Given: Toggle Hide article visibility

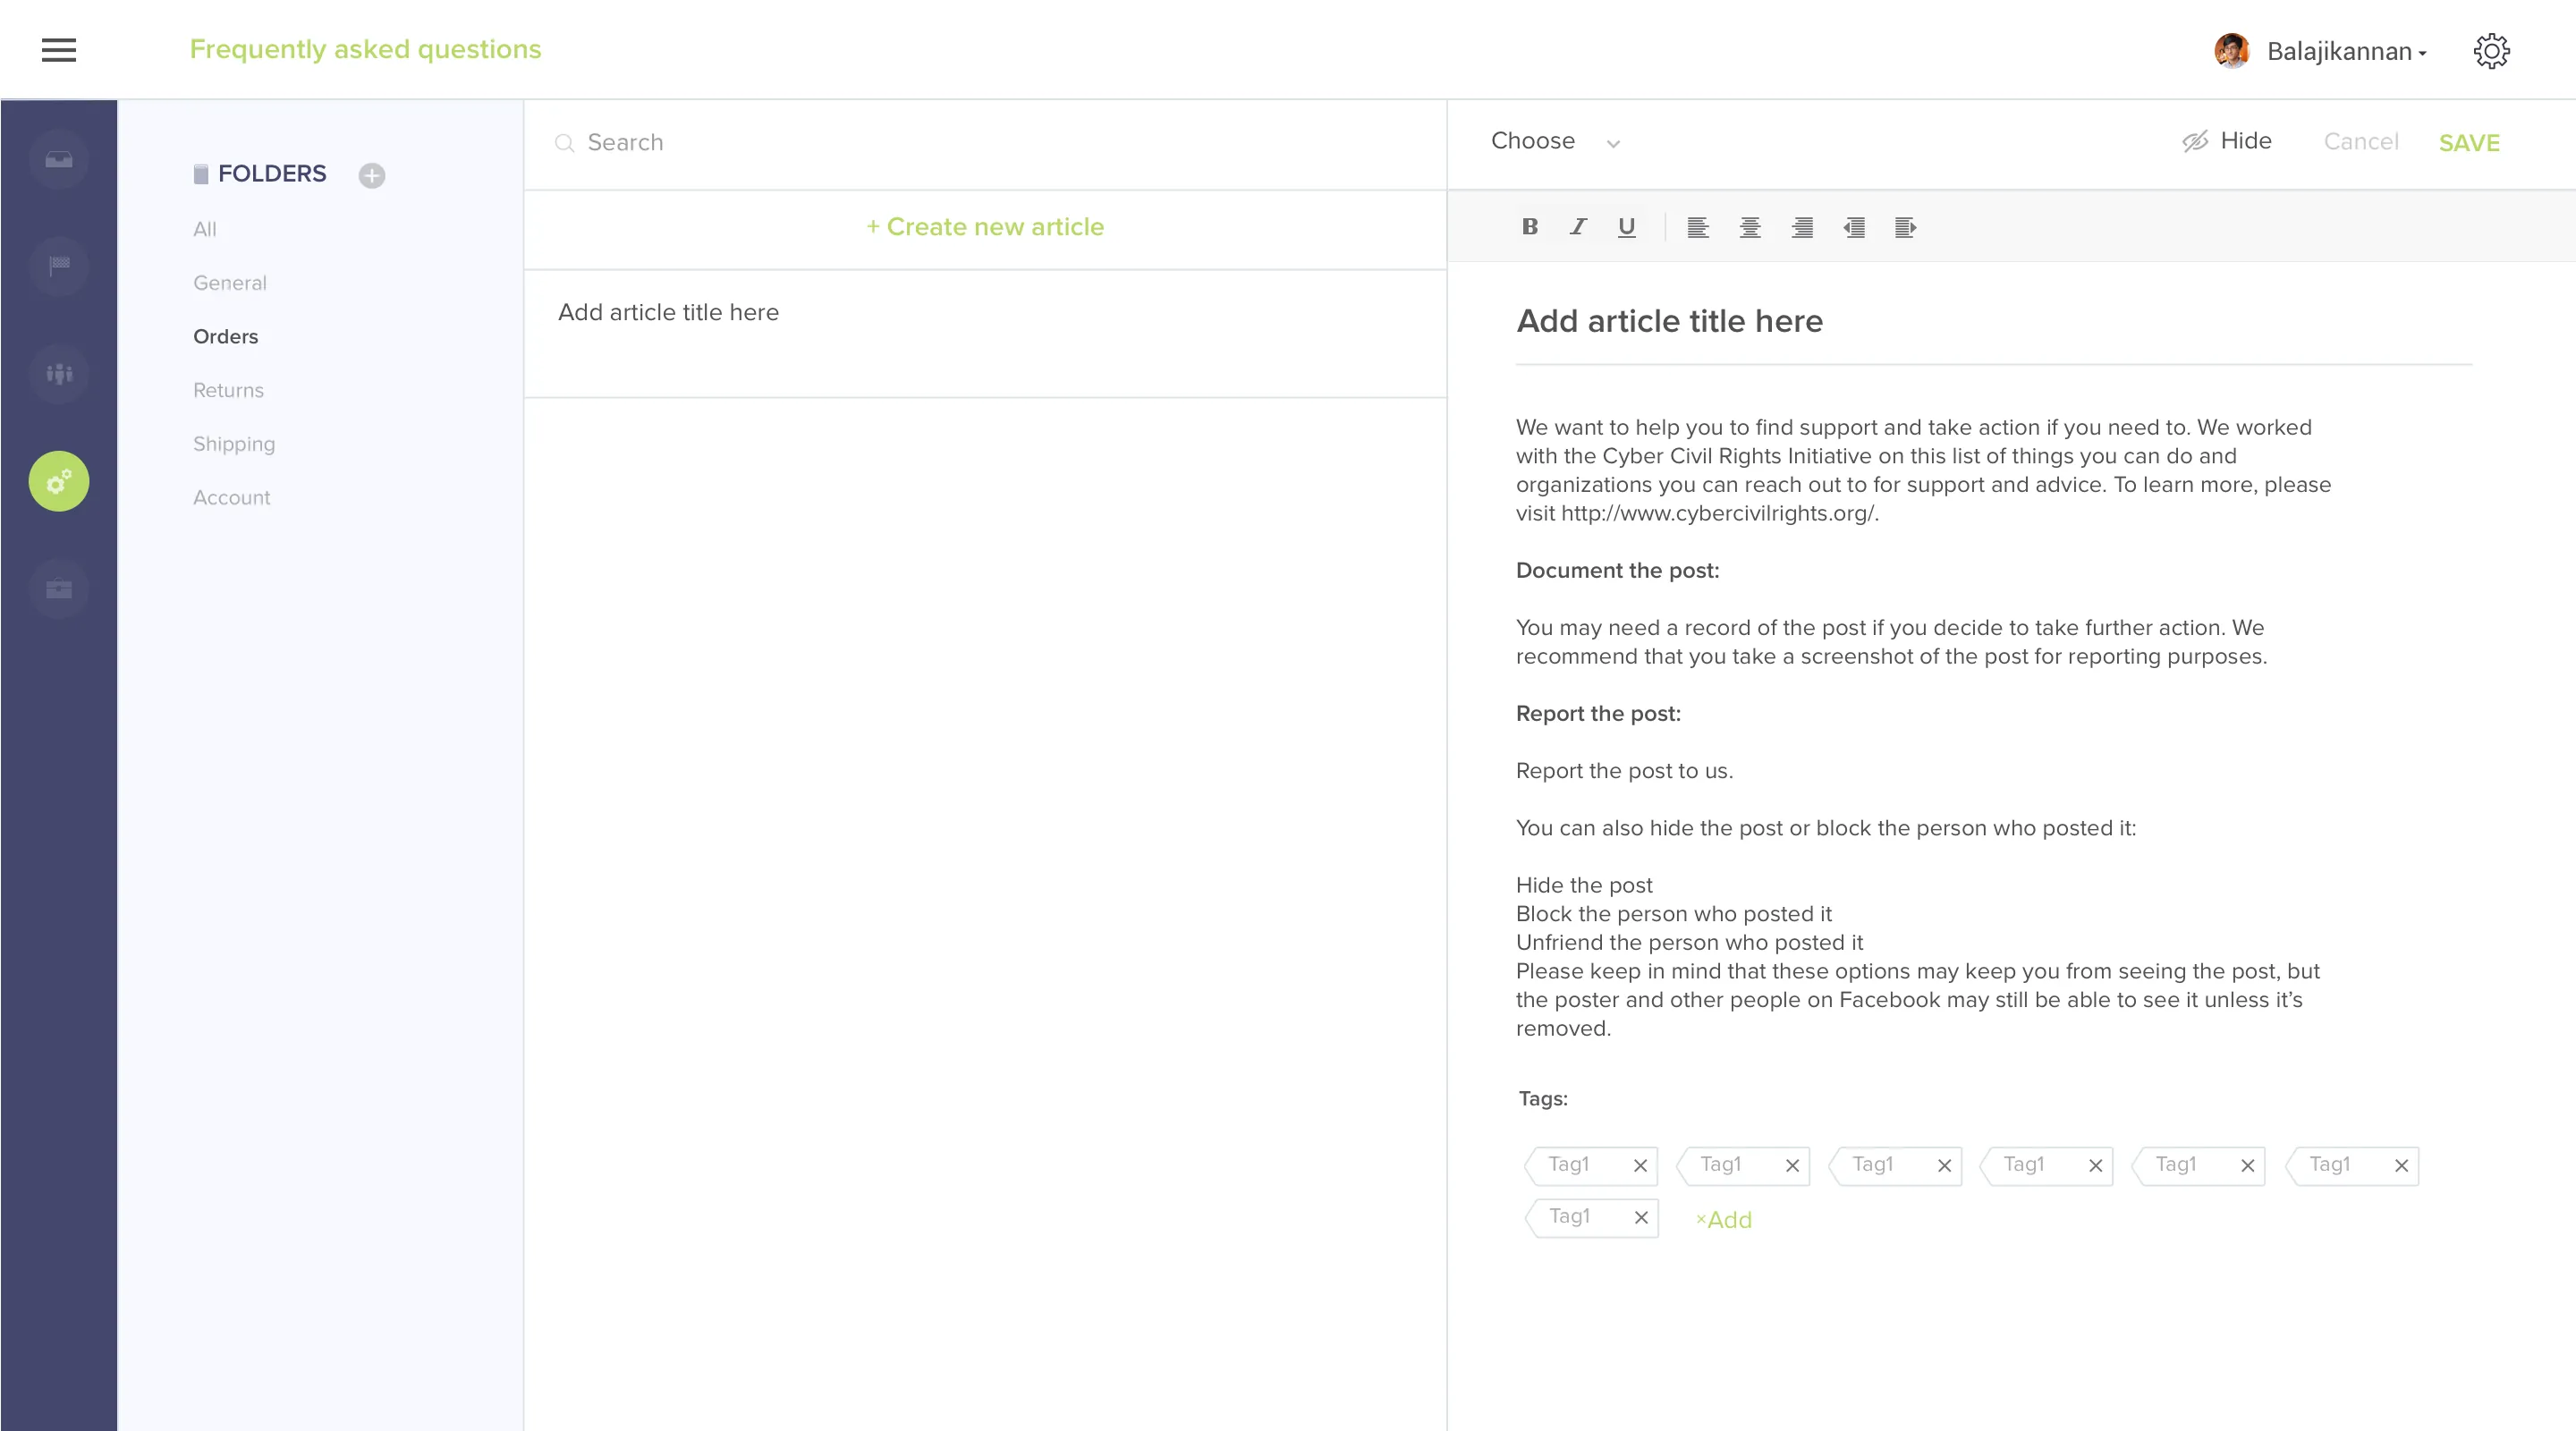Looking at the screenshot, I should coord(2227,141).
